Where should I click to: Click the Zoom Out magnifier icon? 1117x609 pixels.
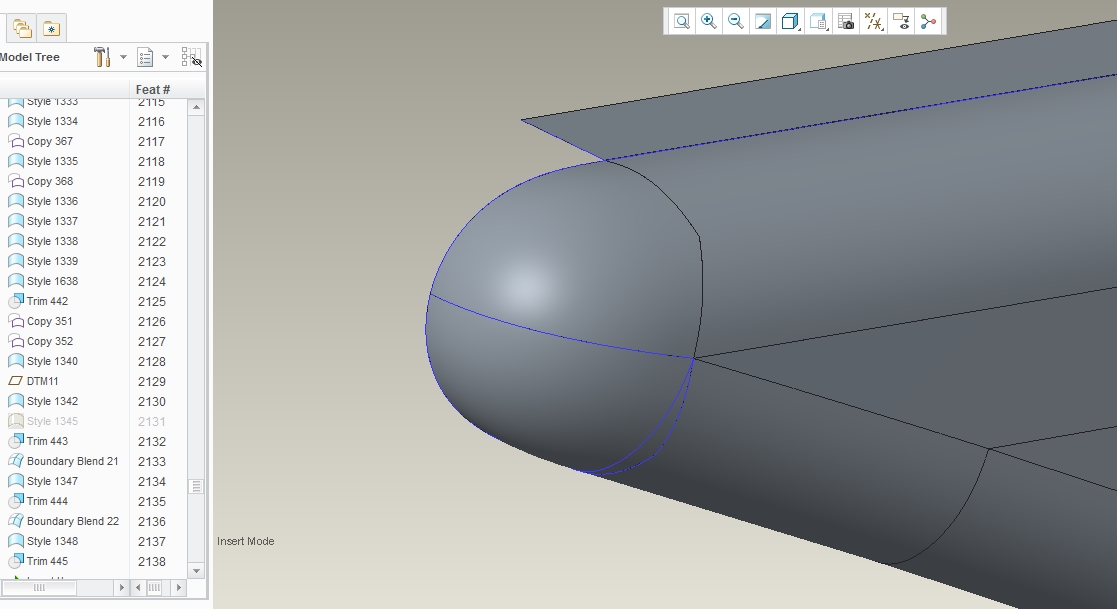736,21
